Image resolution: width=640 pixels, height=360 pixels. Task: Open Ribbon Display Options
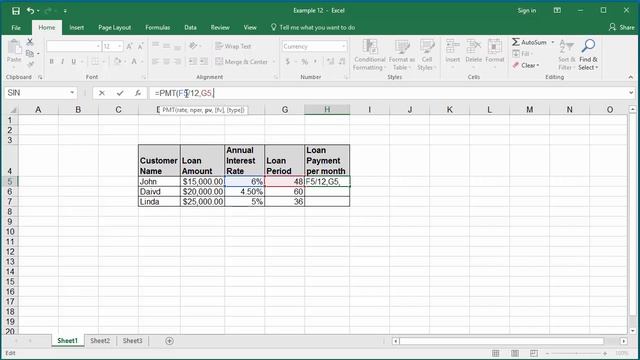pyautogui.click(x=557, y=11)
